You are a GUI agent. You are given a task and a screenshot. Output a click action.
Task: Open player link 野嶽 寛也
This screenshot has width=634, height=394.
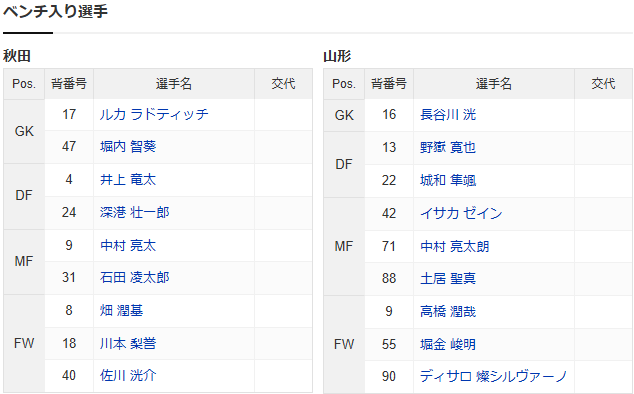pos(448,148)
